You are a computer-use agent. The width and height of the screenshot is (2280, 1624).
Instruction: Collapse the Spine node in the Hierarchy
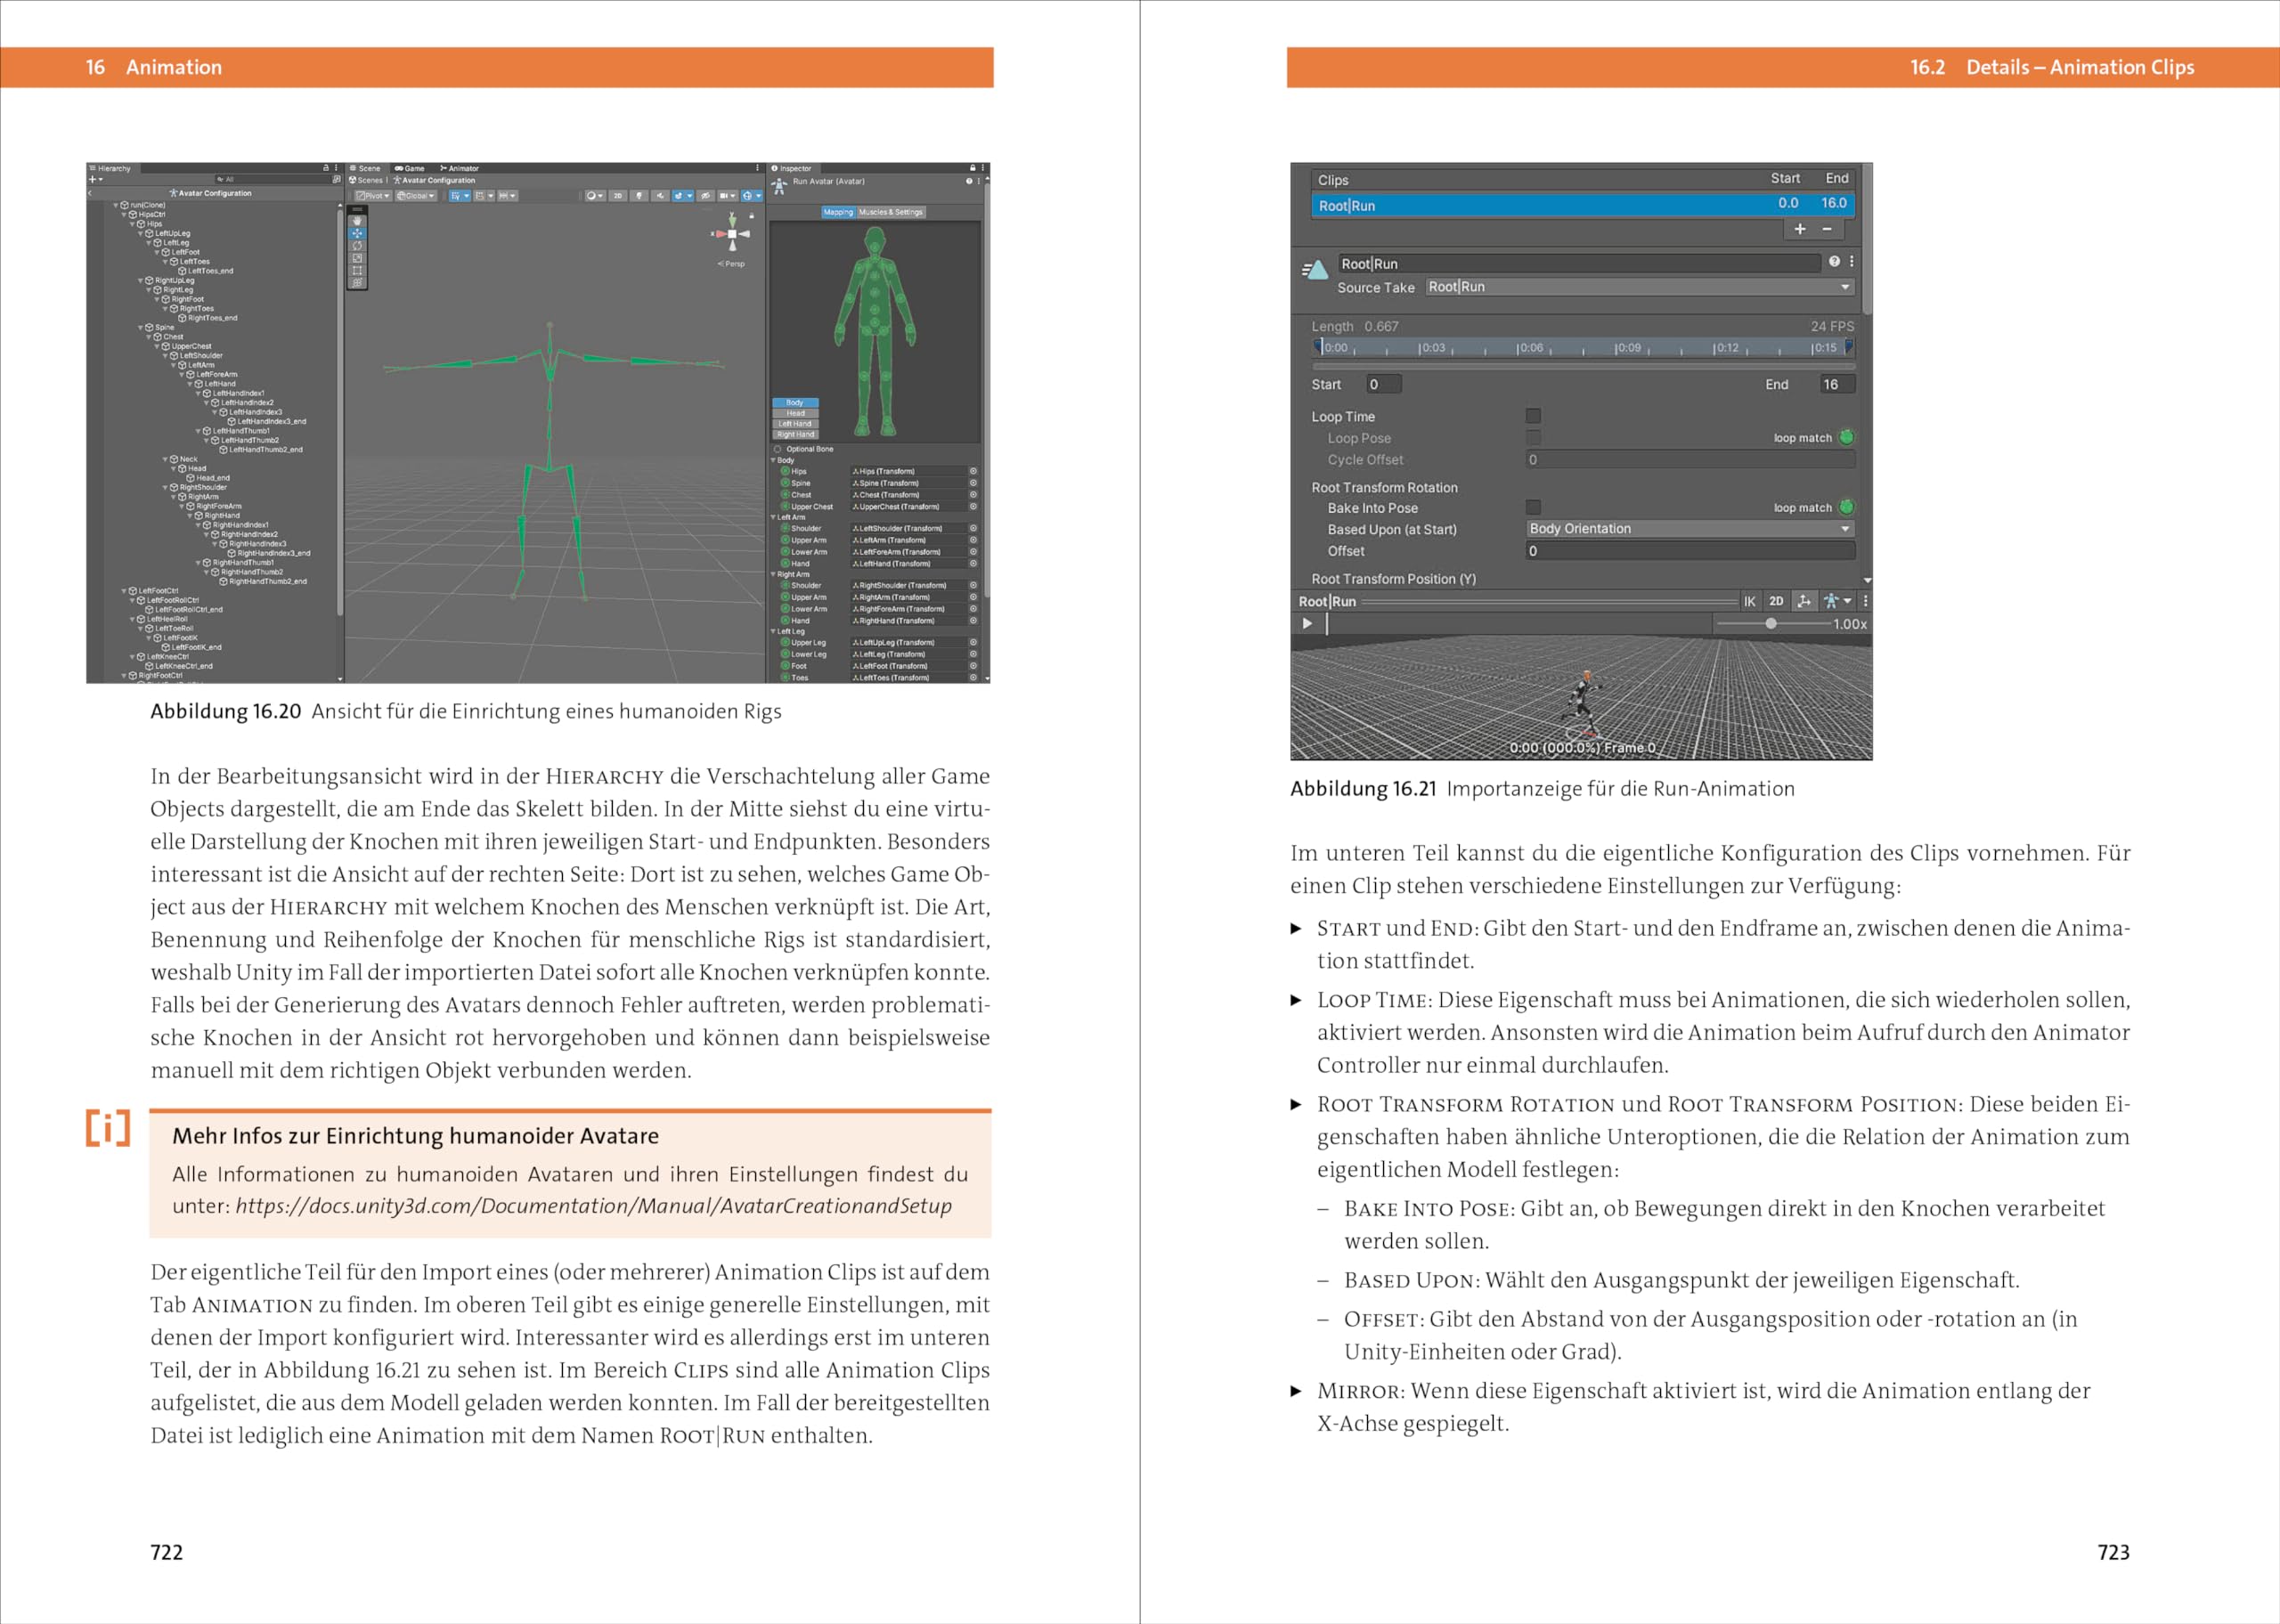click(x=141, y=327)
